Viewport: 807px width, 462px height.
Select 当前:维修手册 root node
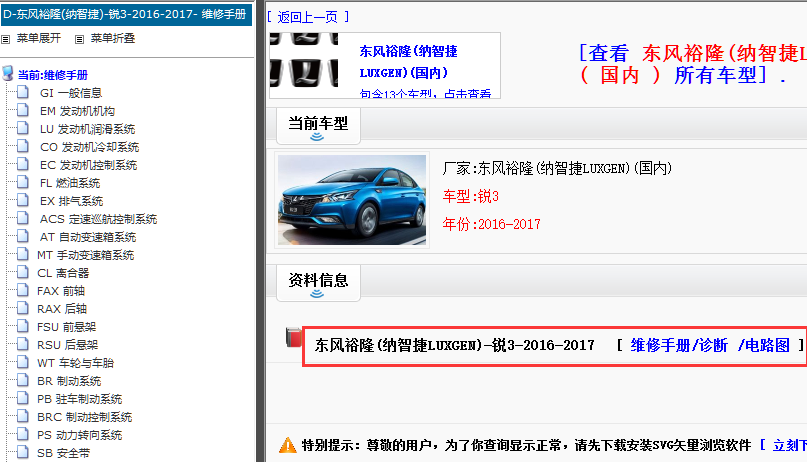pos(52,75)
